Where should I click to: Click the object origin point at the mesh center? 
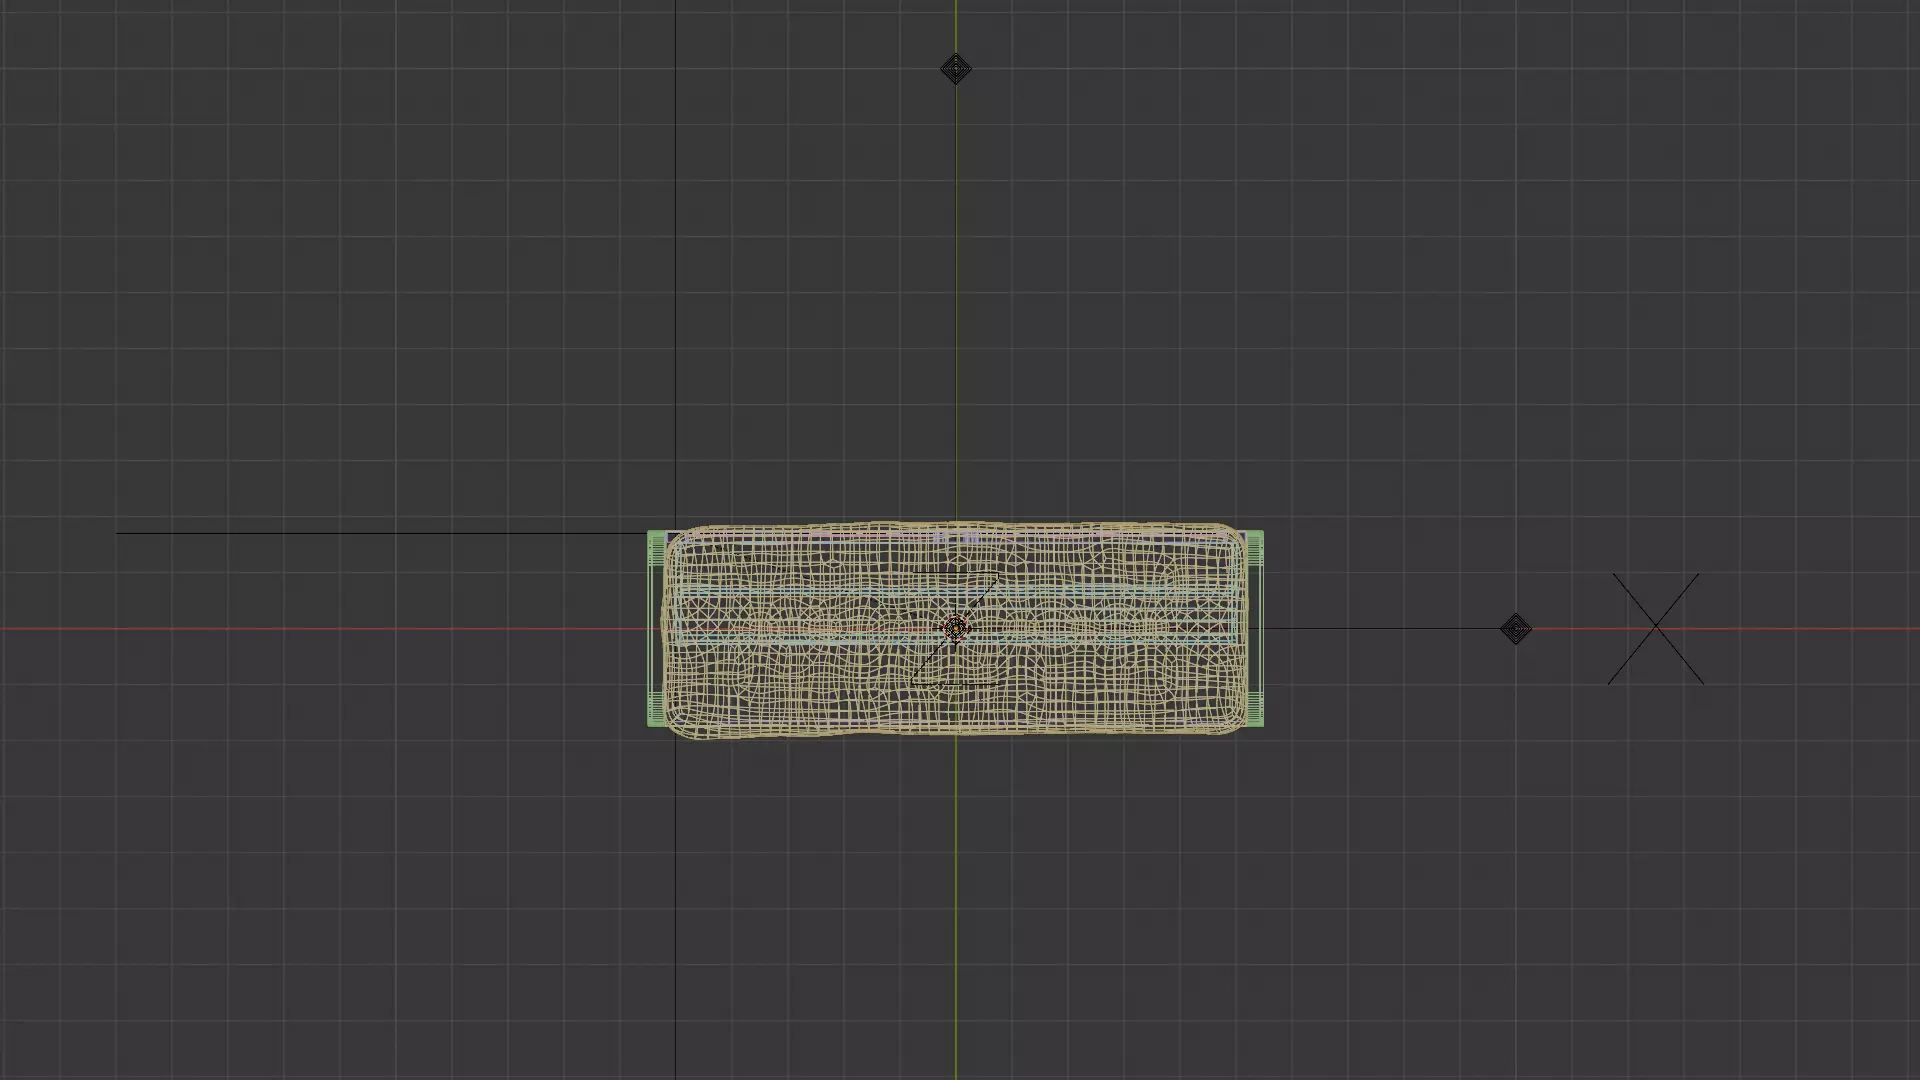tap(956, 630)
